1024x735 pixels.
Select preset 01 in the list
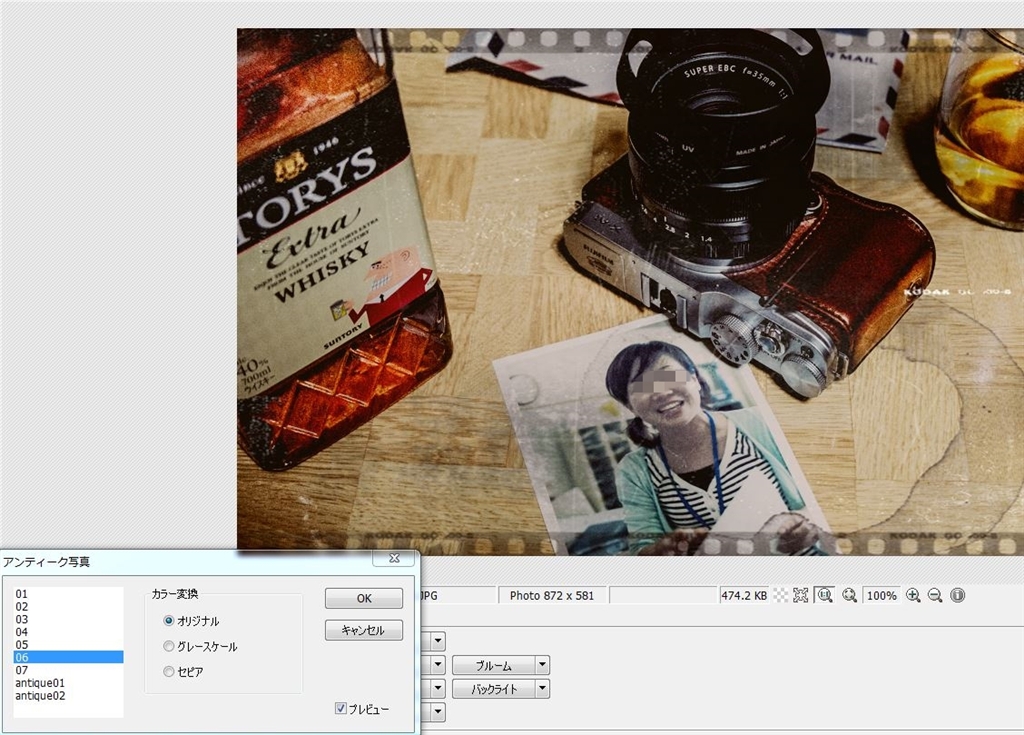pos(68,594)
